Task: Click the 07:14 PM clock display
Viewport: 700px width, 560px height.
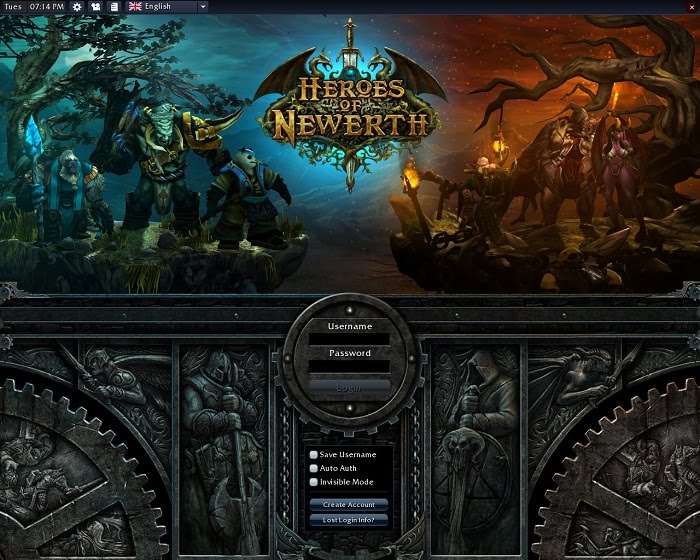Action: (47, 7)
